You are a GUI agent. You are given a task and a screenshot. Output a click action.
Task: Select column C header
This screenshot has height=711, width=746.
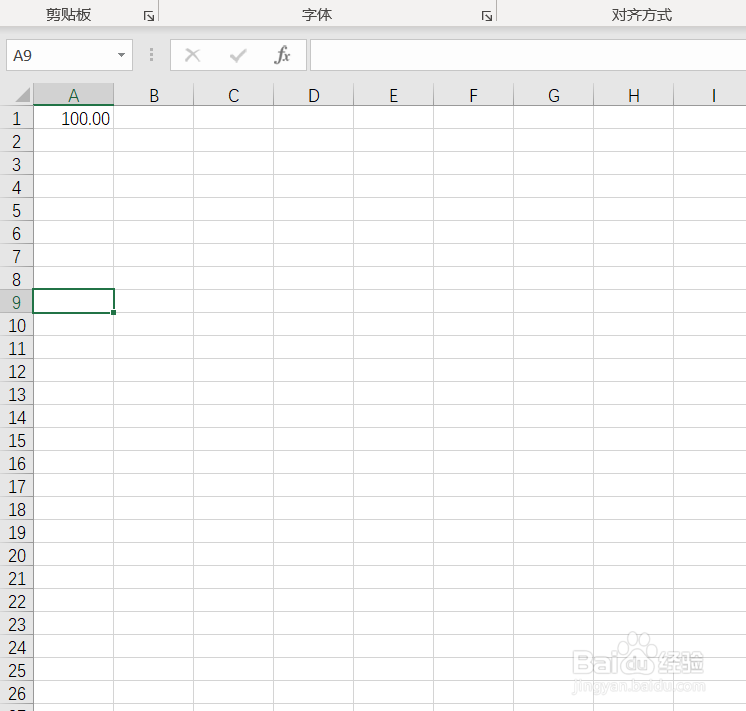[x=233, y=95]
